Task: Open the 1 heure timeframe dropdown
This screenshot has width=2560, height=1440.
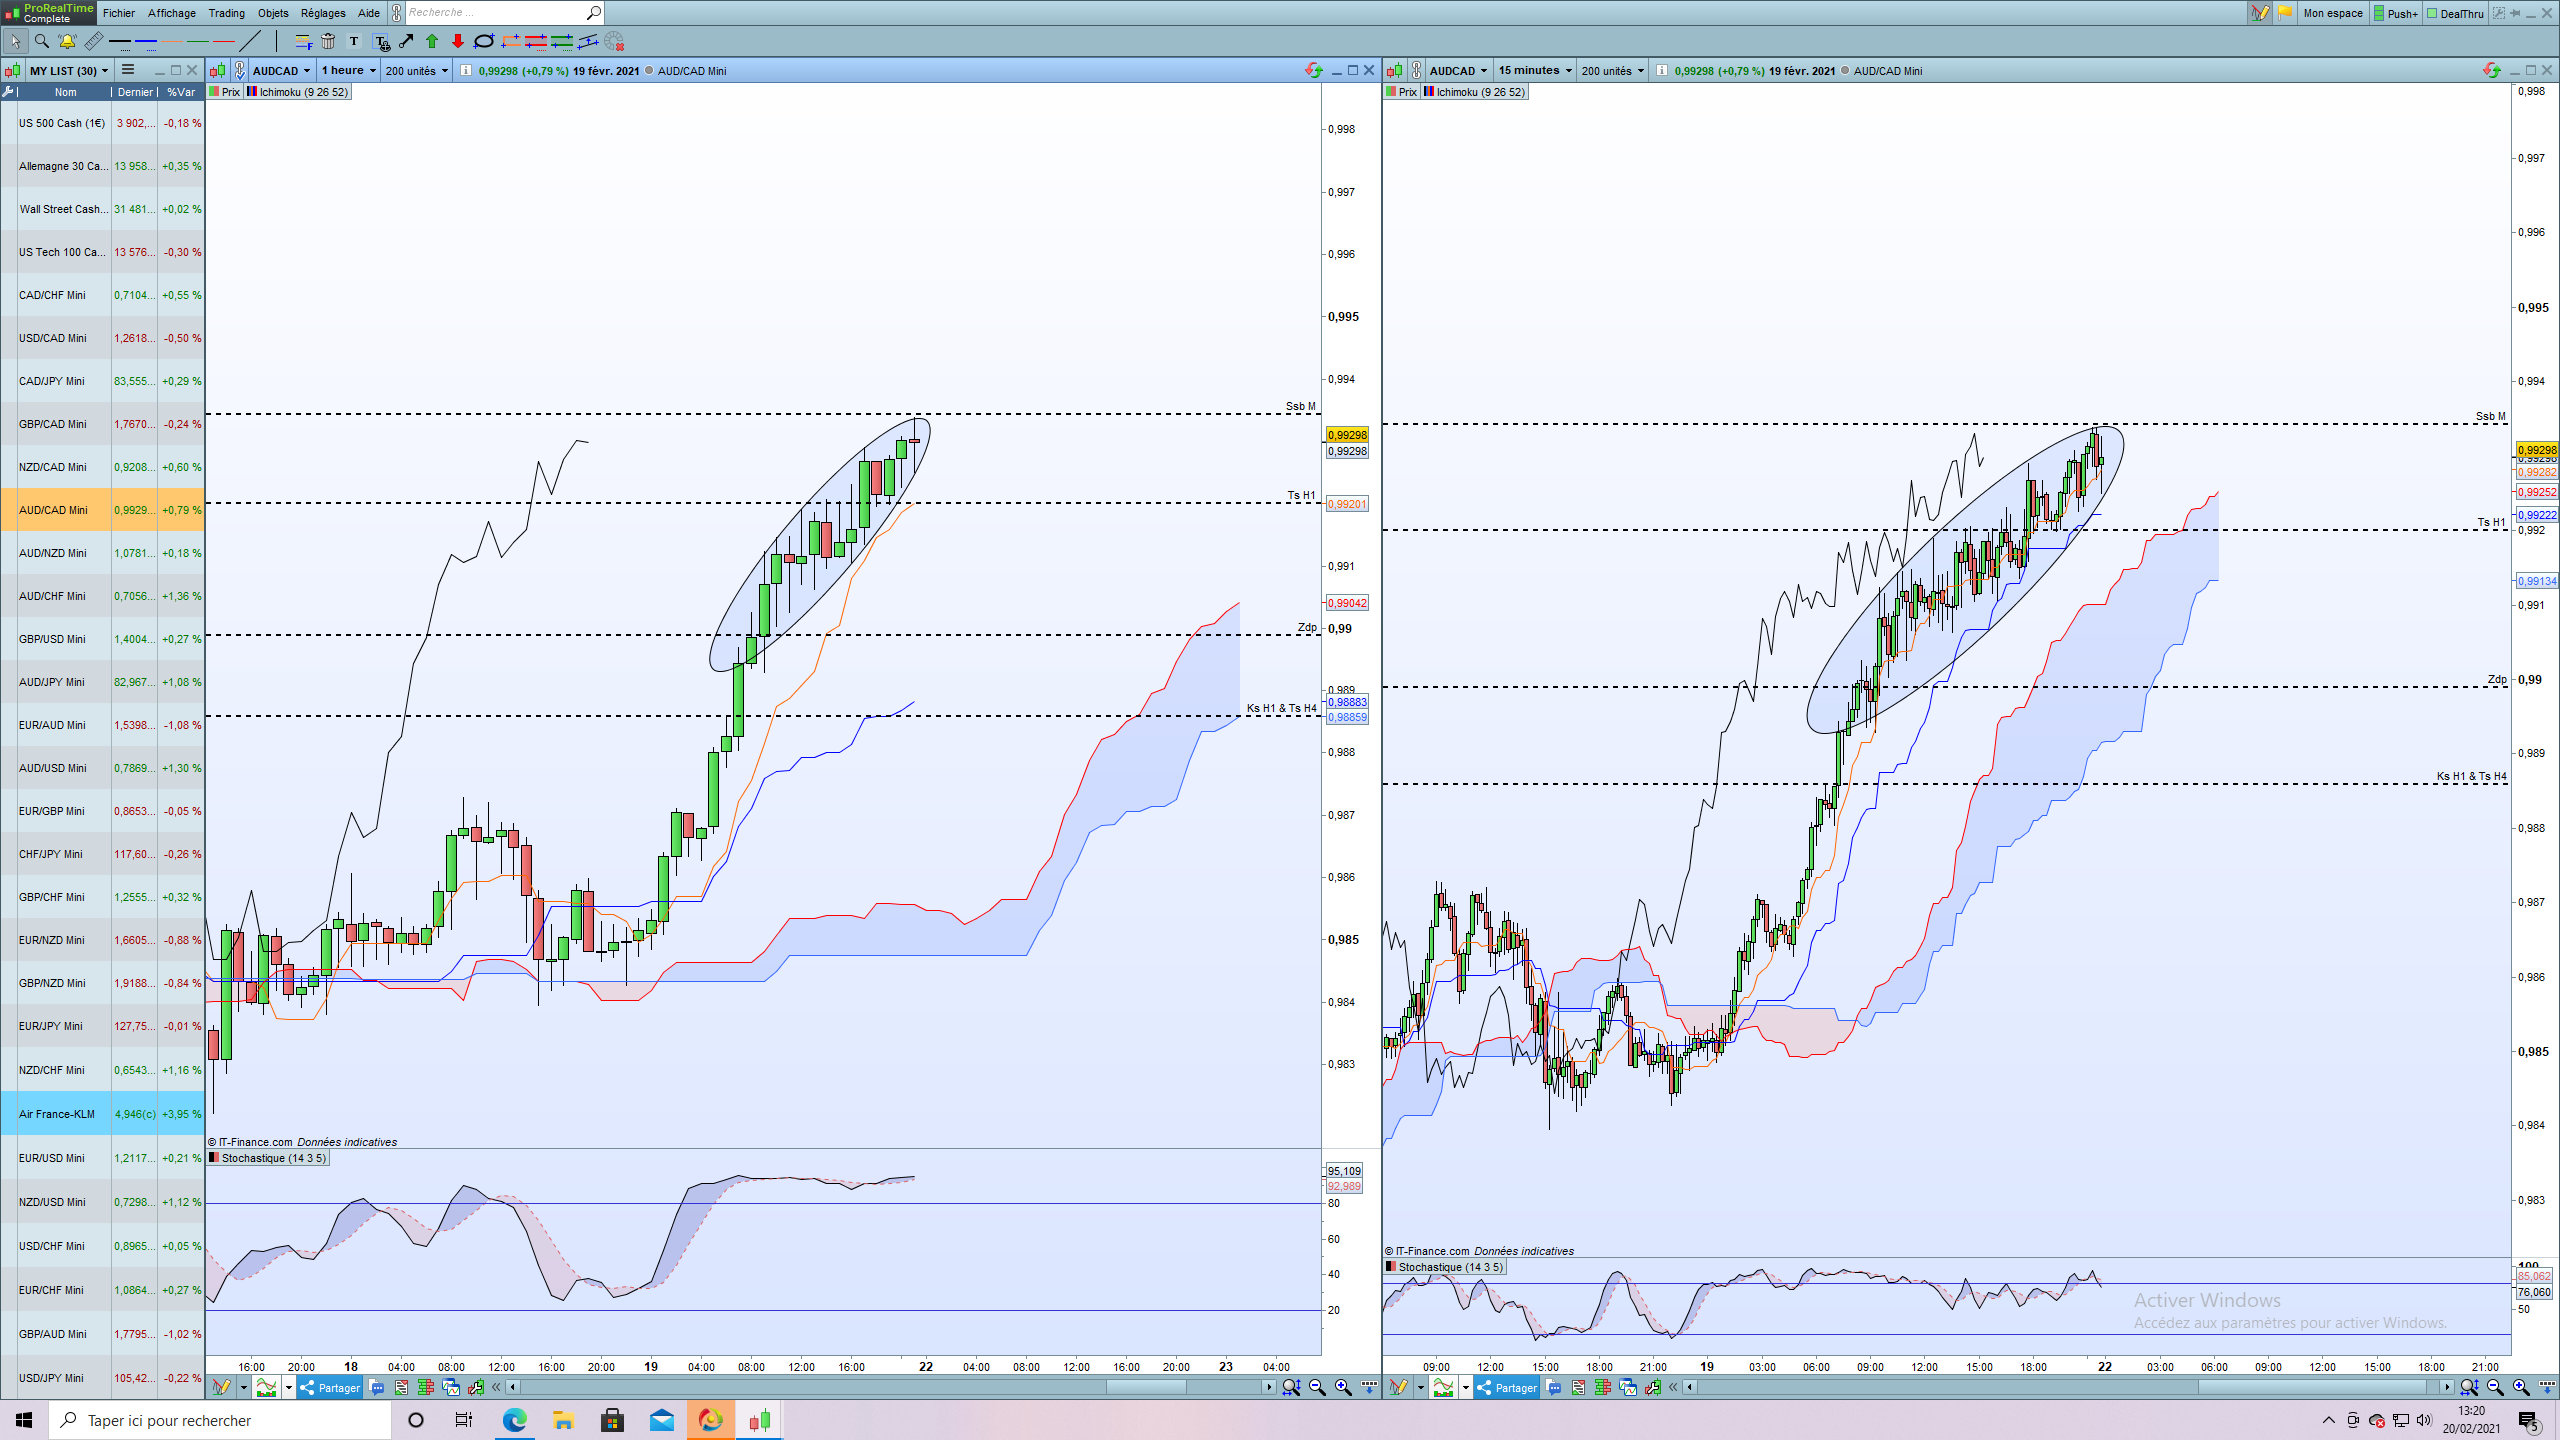Action: pyautogui.click(x=349, y=71)
